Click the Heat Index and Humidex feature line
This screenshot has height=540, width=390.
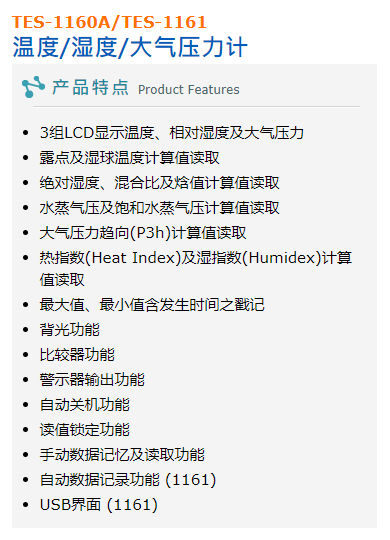(x=196, y=269)
